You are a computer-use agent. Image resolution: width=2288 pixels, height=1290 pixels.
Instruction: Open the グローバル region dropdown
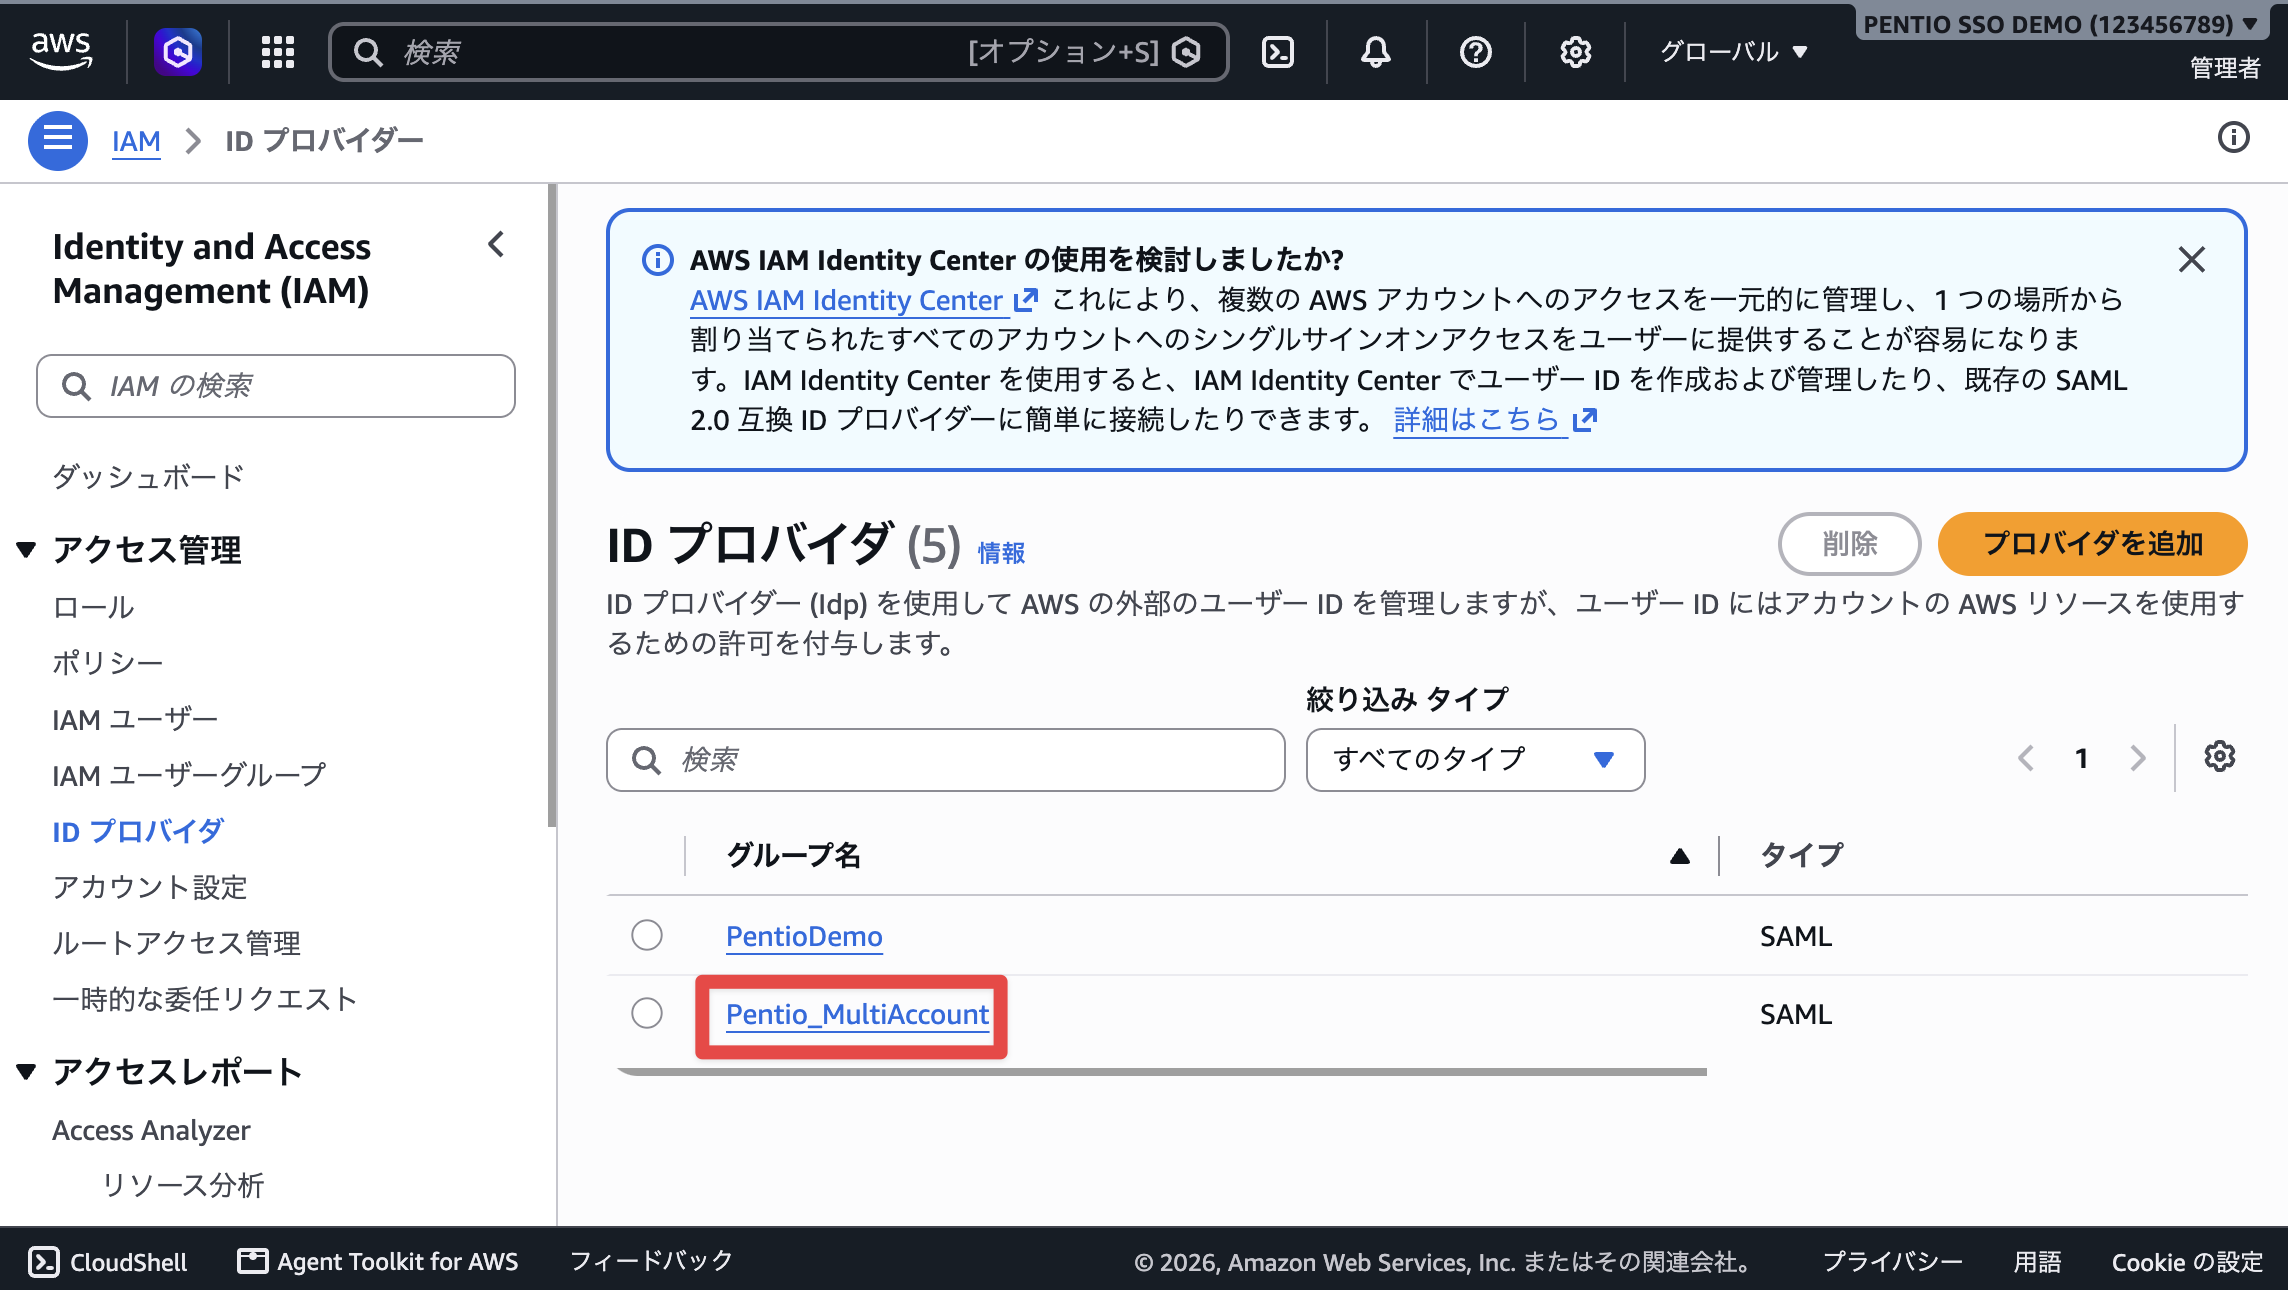coord(1733,52)
